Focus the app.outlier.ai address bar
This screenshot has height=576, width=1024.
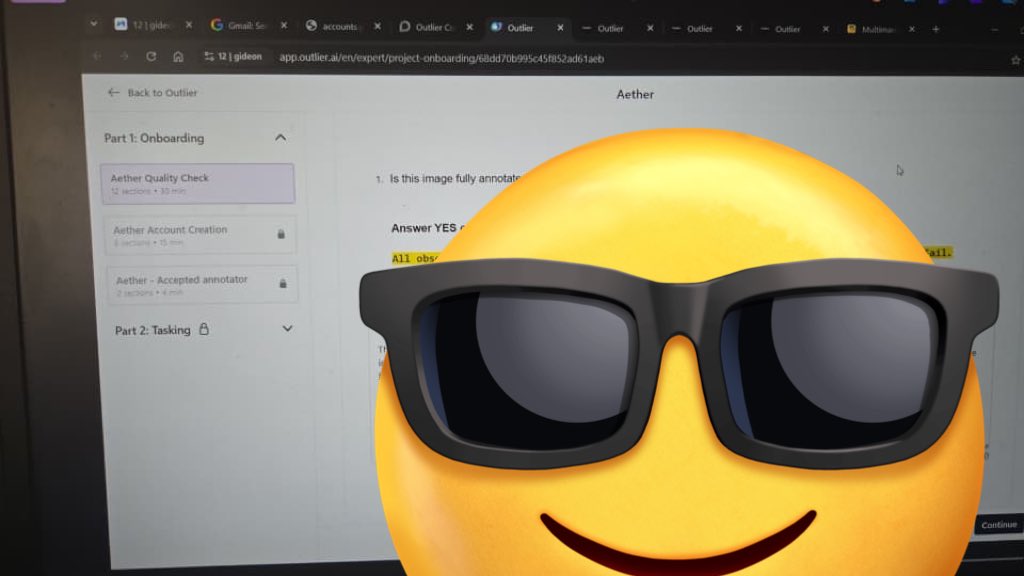(441, 59)
